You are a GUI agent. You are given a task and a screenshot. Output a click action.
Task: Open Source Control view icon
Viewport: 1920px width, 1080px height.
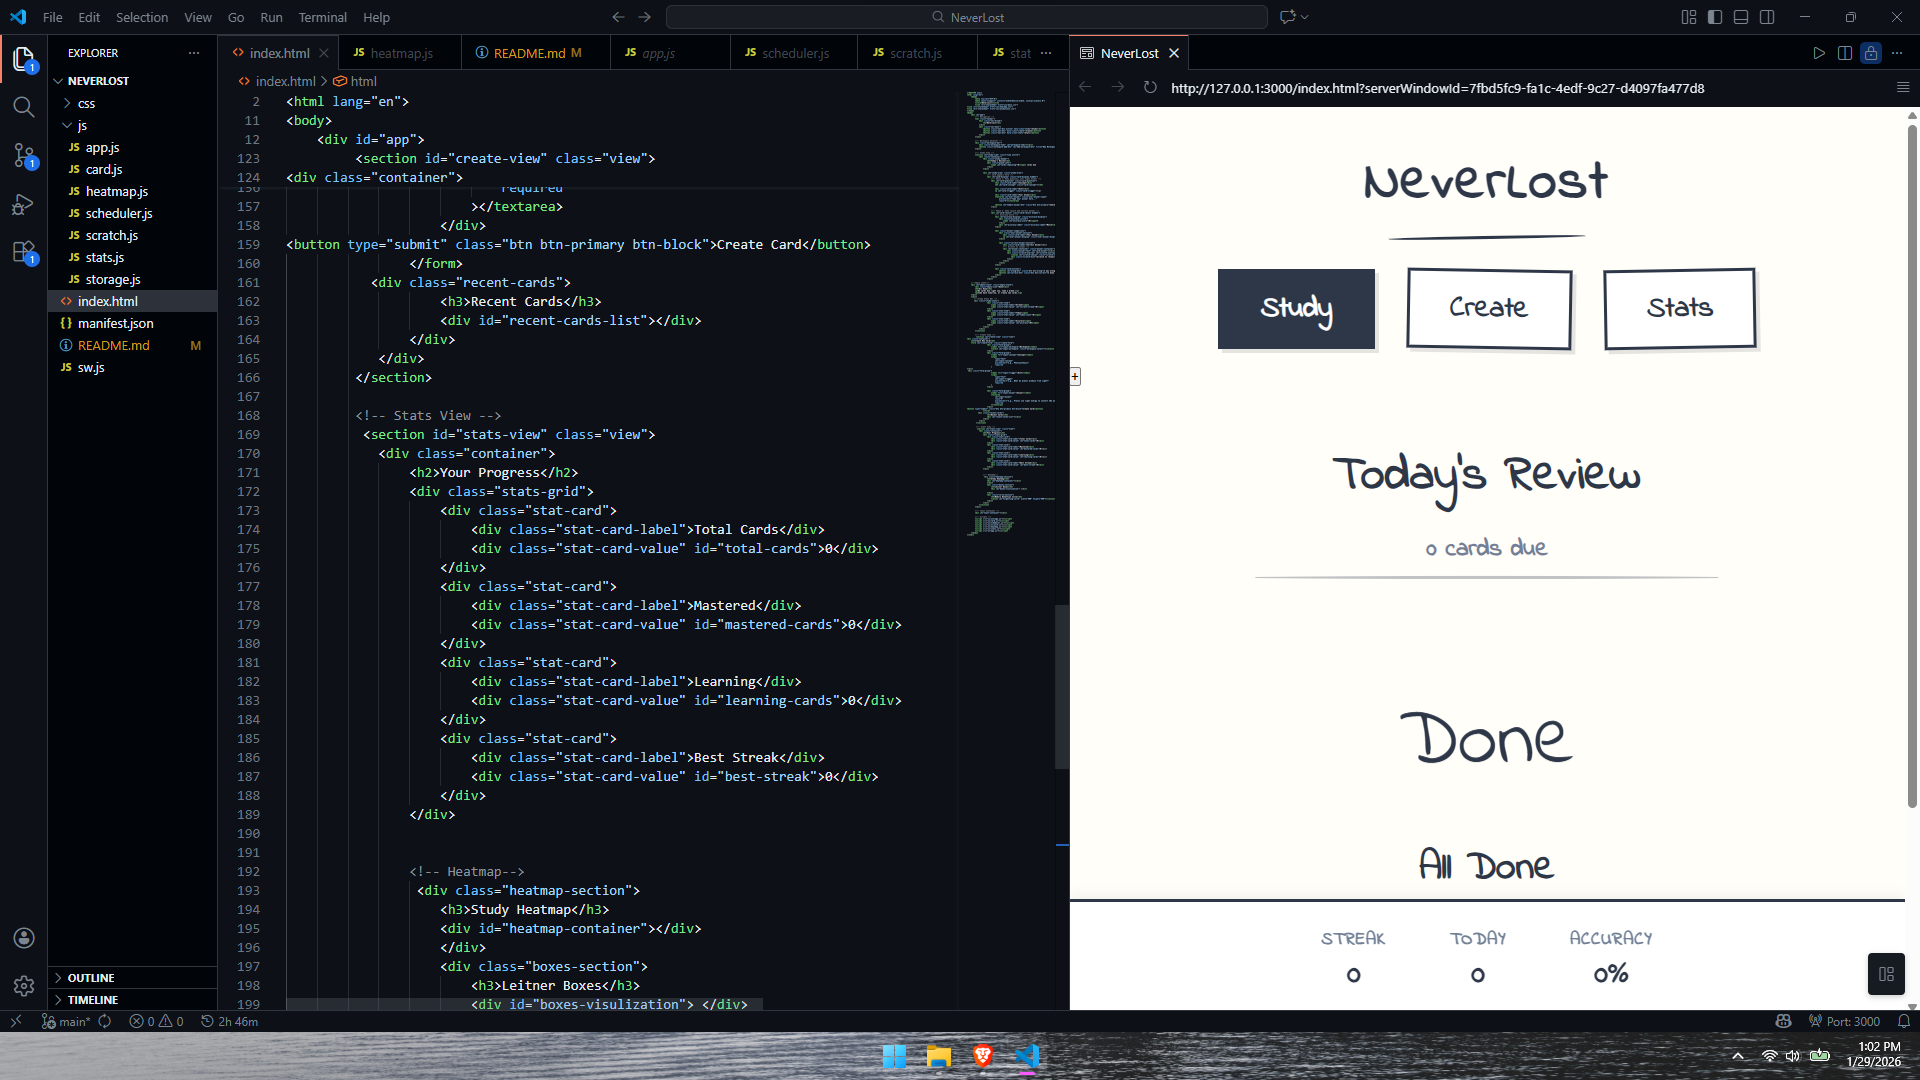(23, 155)
